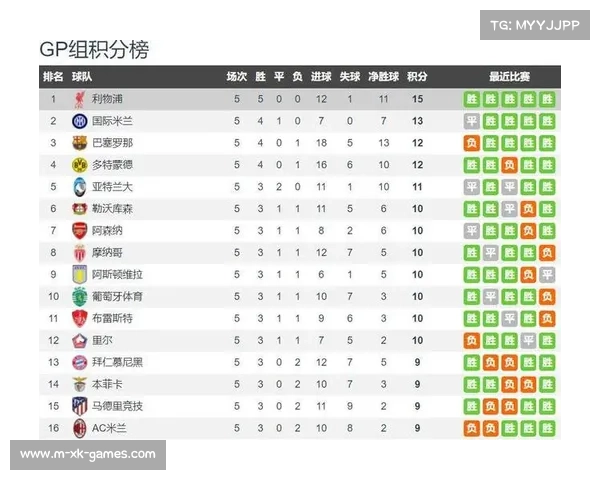Viewport: 600px width, 480px height.
Task: Click the 进球 column header
Action: 321,77
